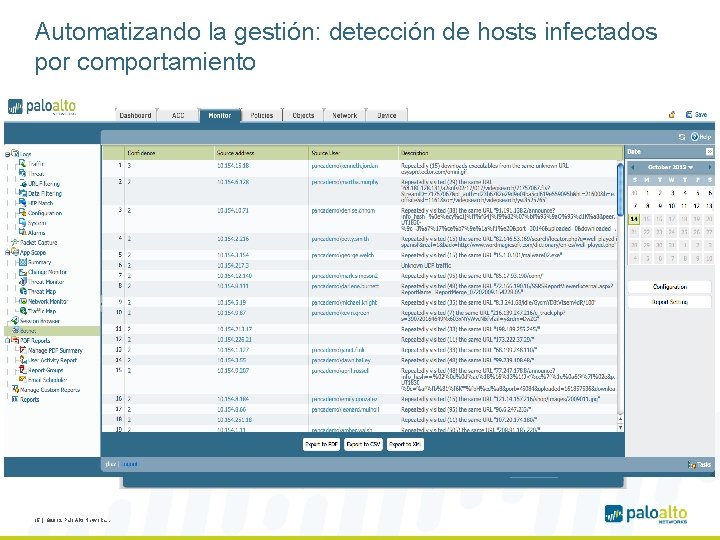Collapse the App Scope tree node
720x540 pixels.
coord(7,252)
